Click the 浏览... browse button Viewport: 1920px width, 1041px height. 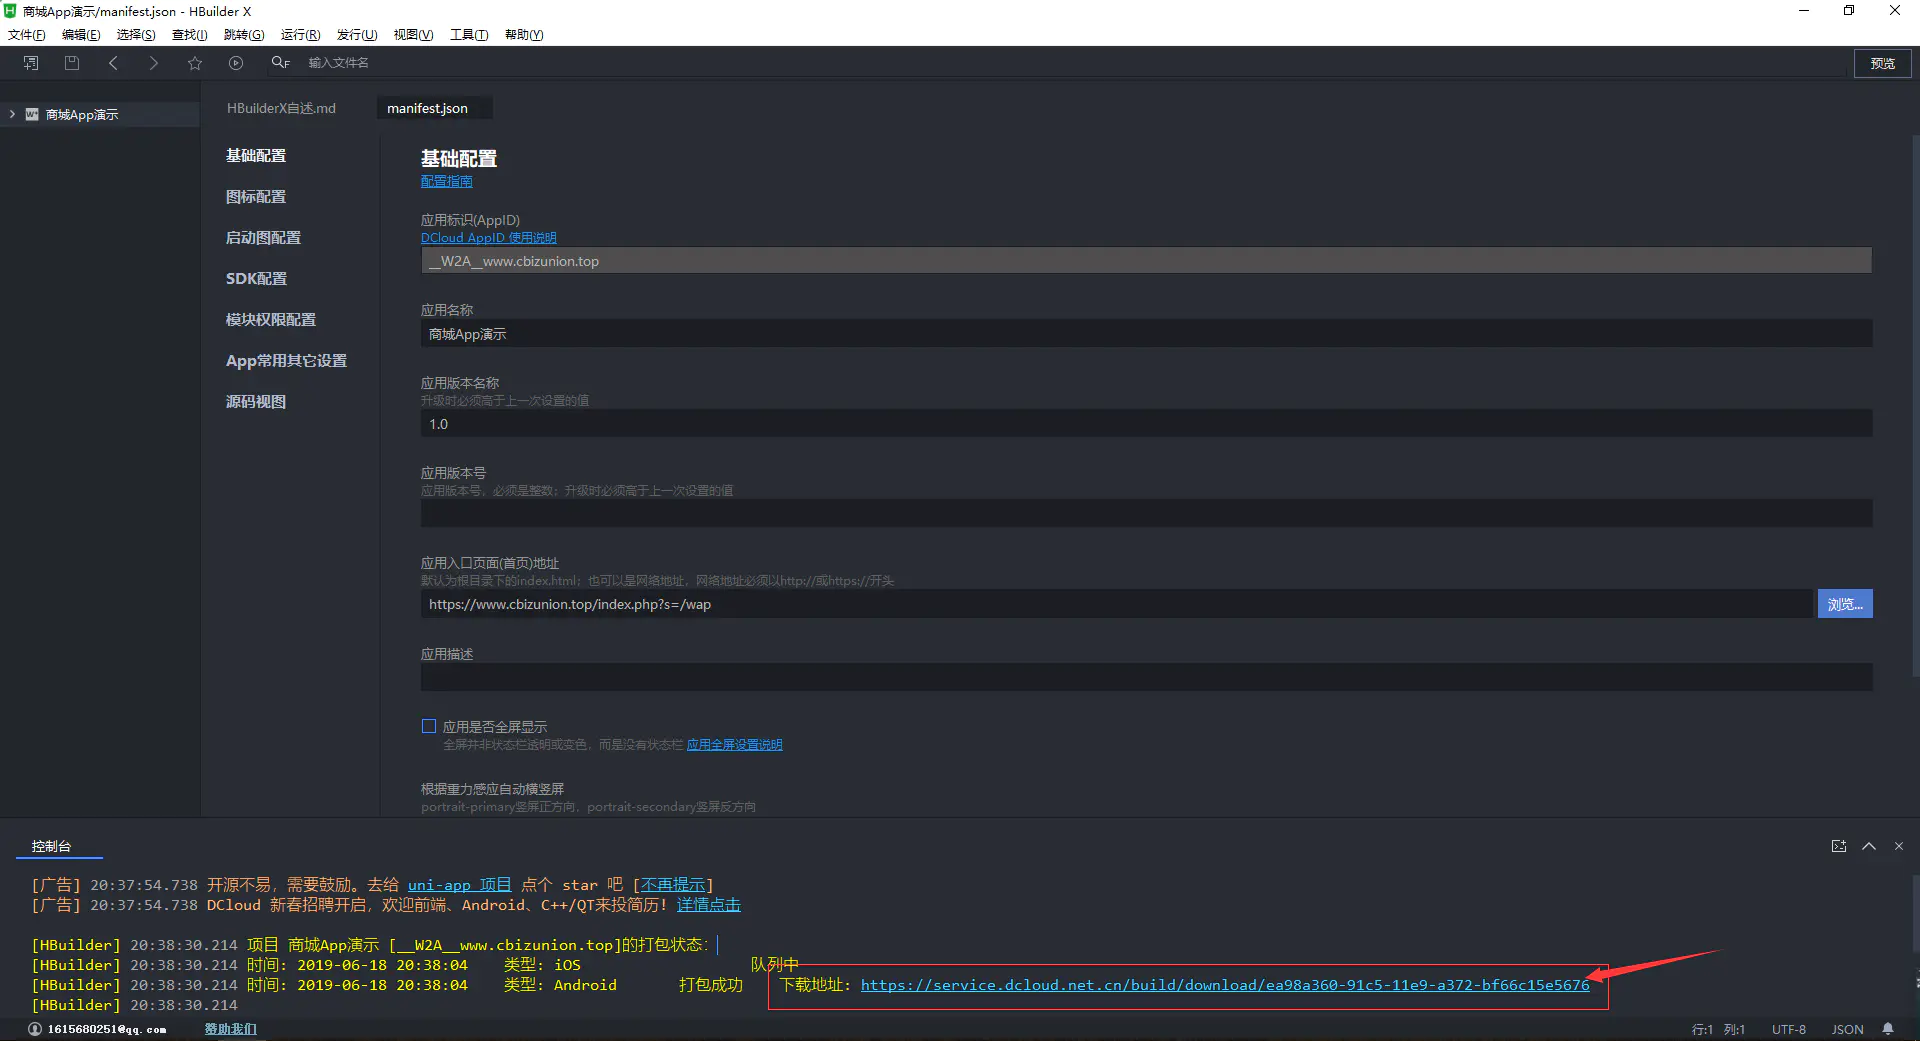tap(1845, 604)
